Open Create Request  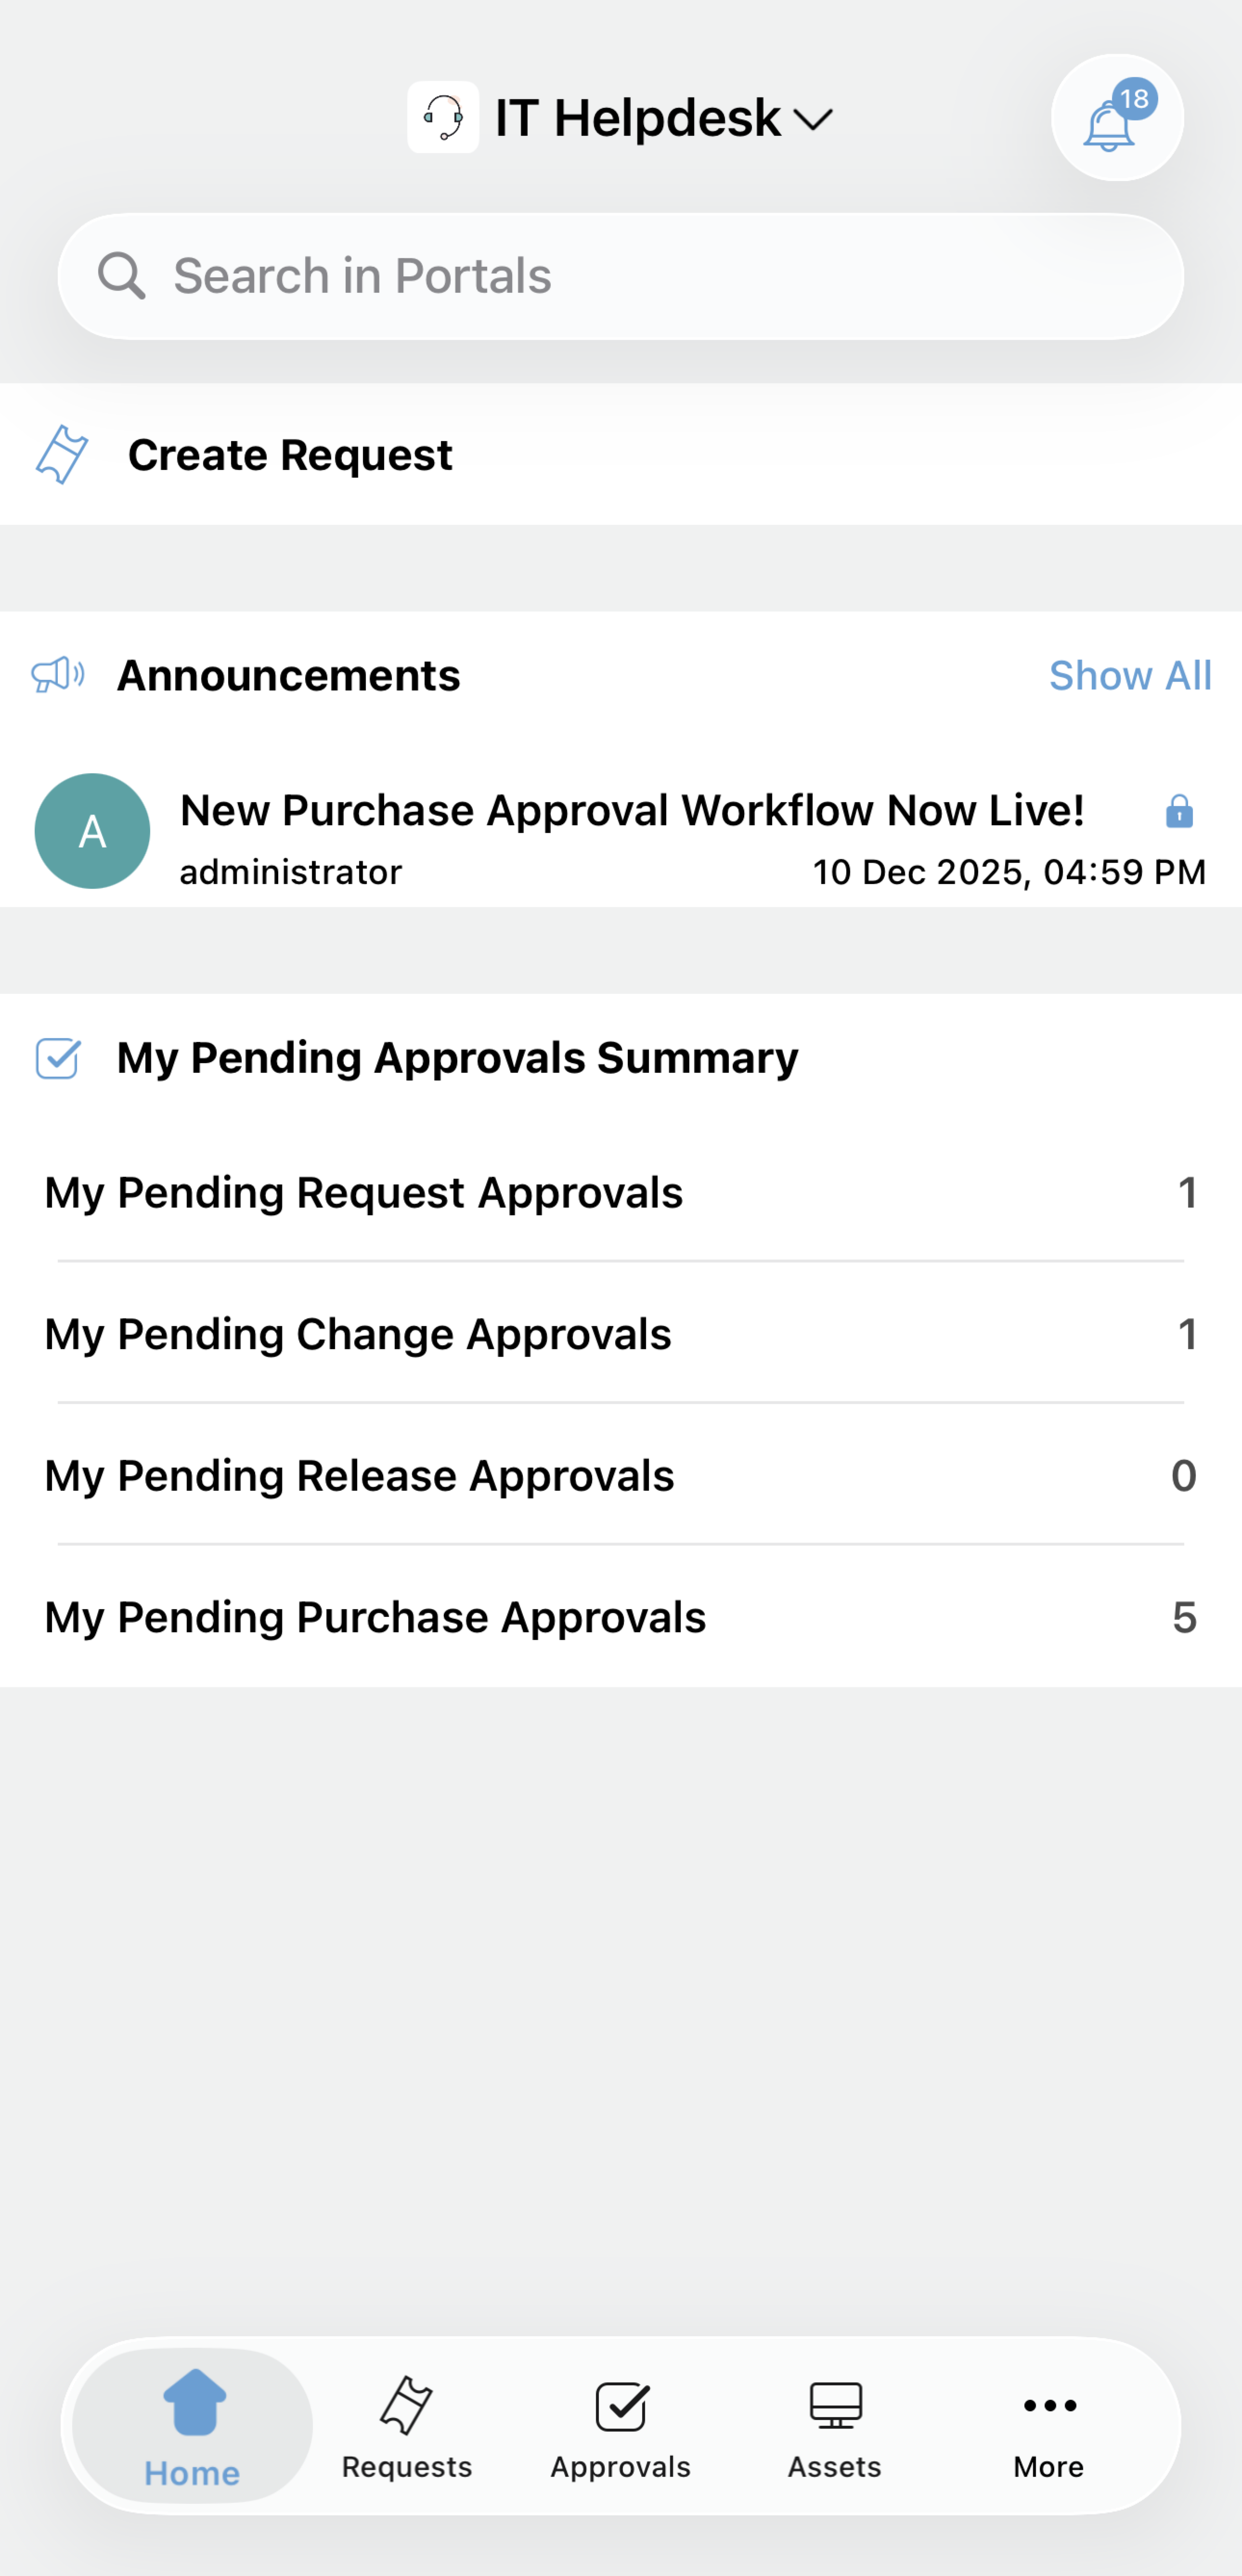290,455
